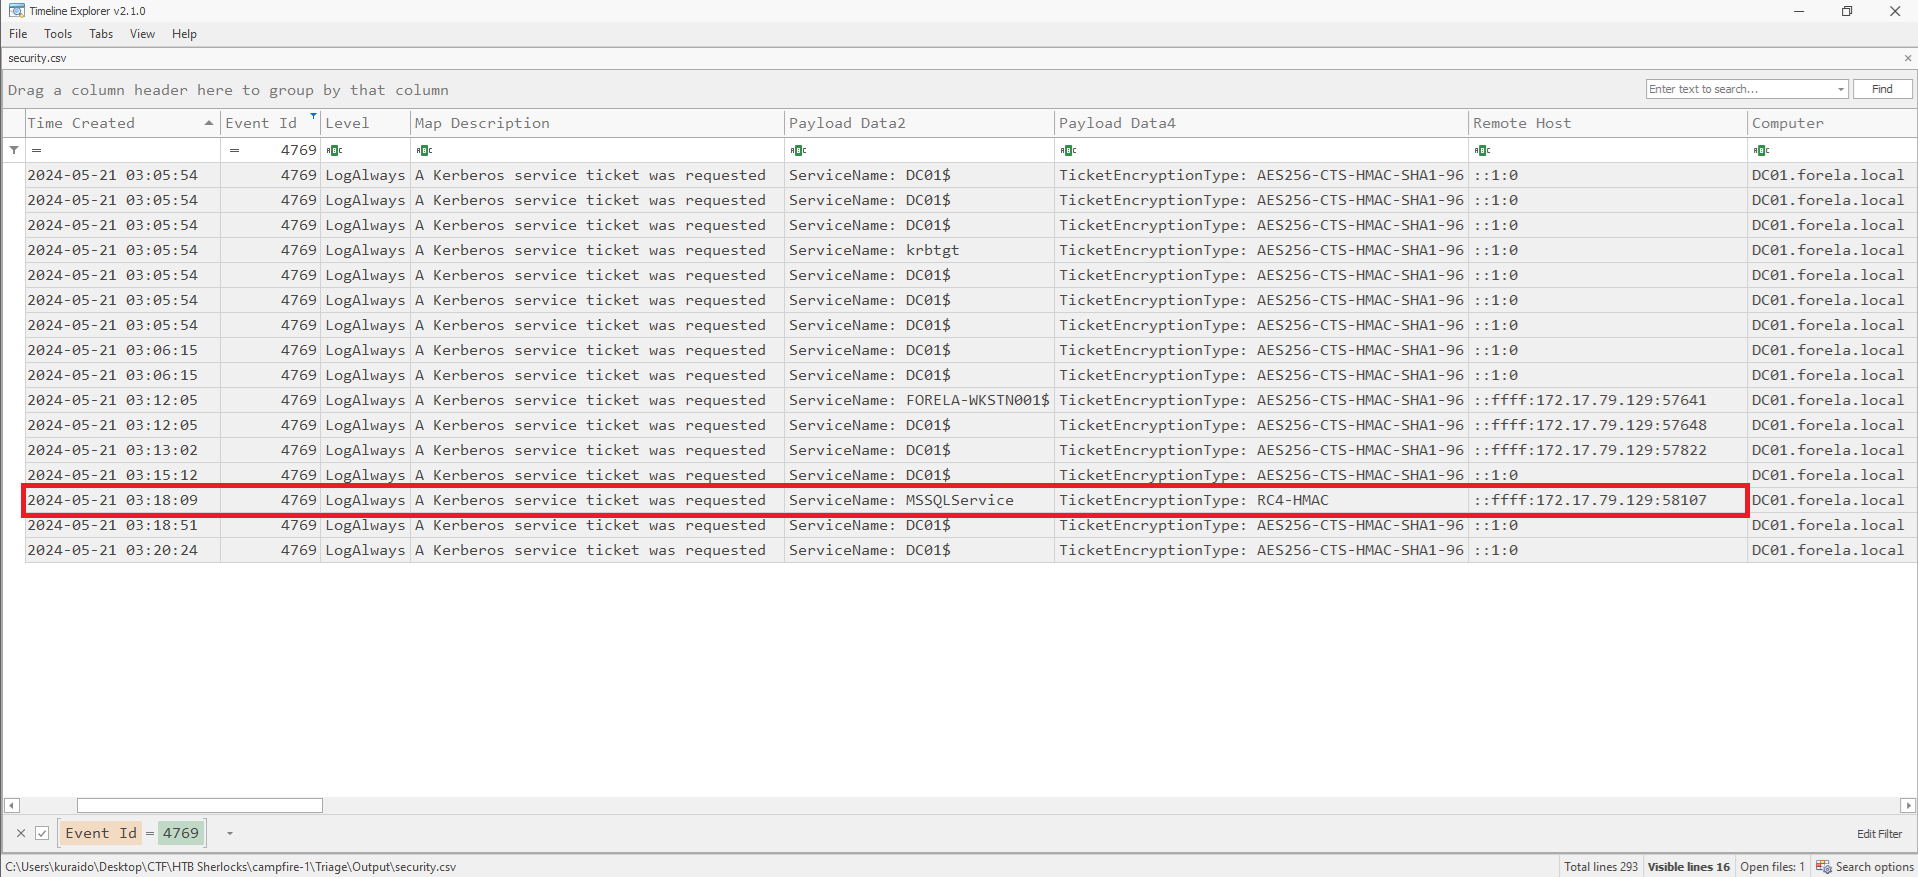
Task: Open the Event Id header filter funnel
Action: (x=313, y=117)
